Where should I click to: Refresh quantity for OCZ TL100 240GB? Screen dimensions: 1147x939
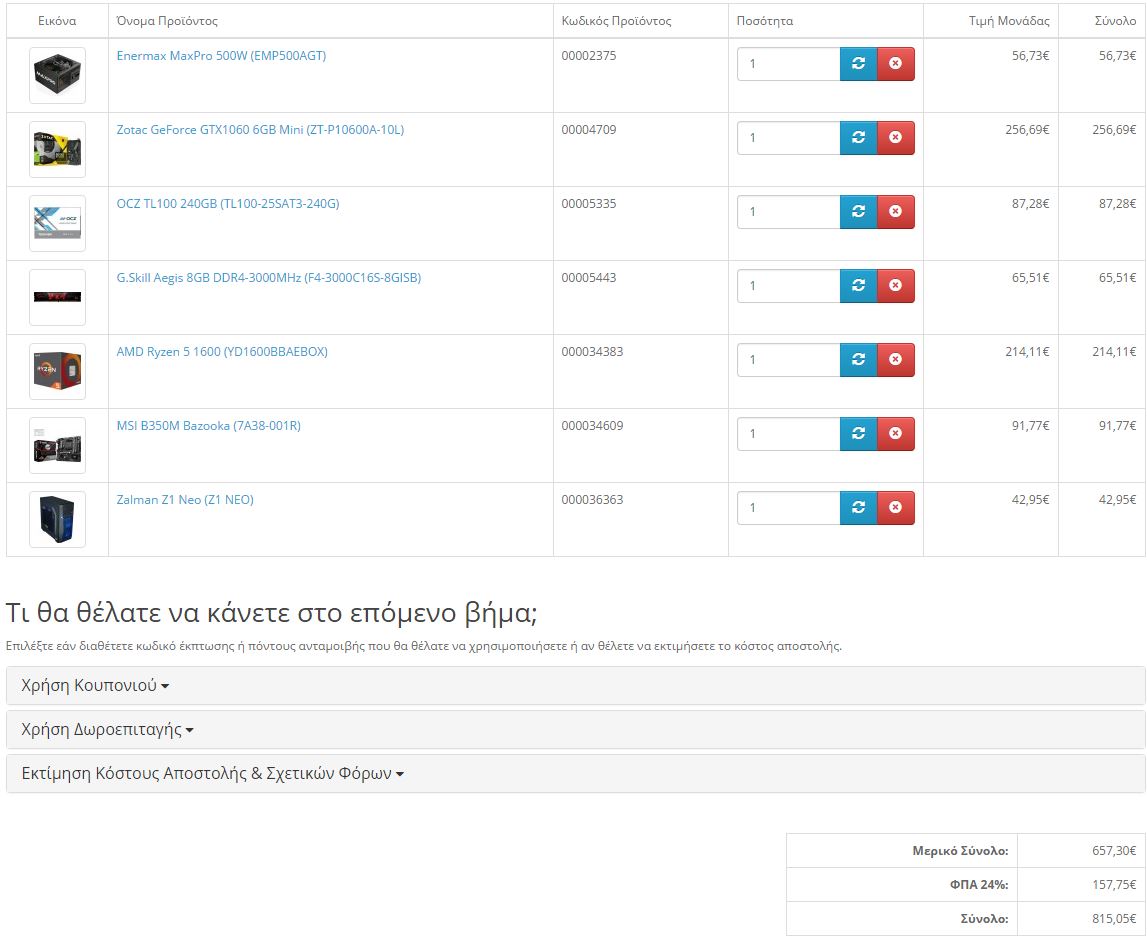click(858, 211)
